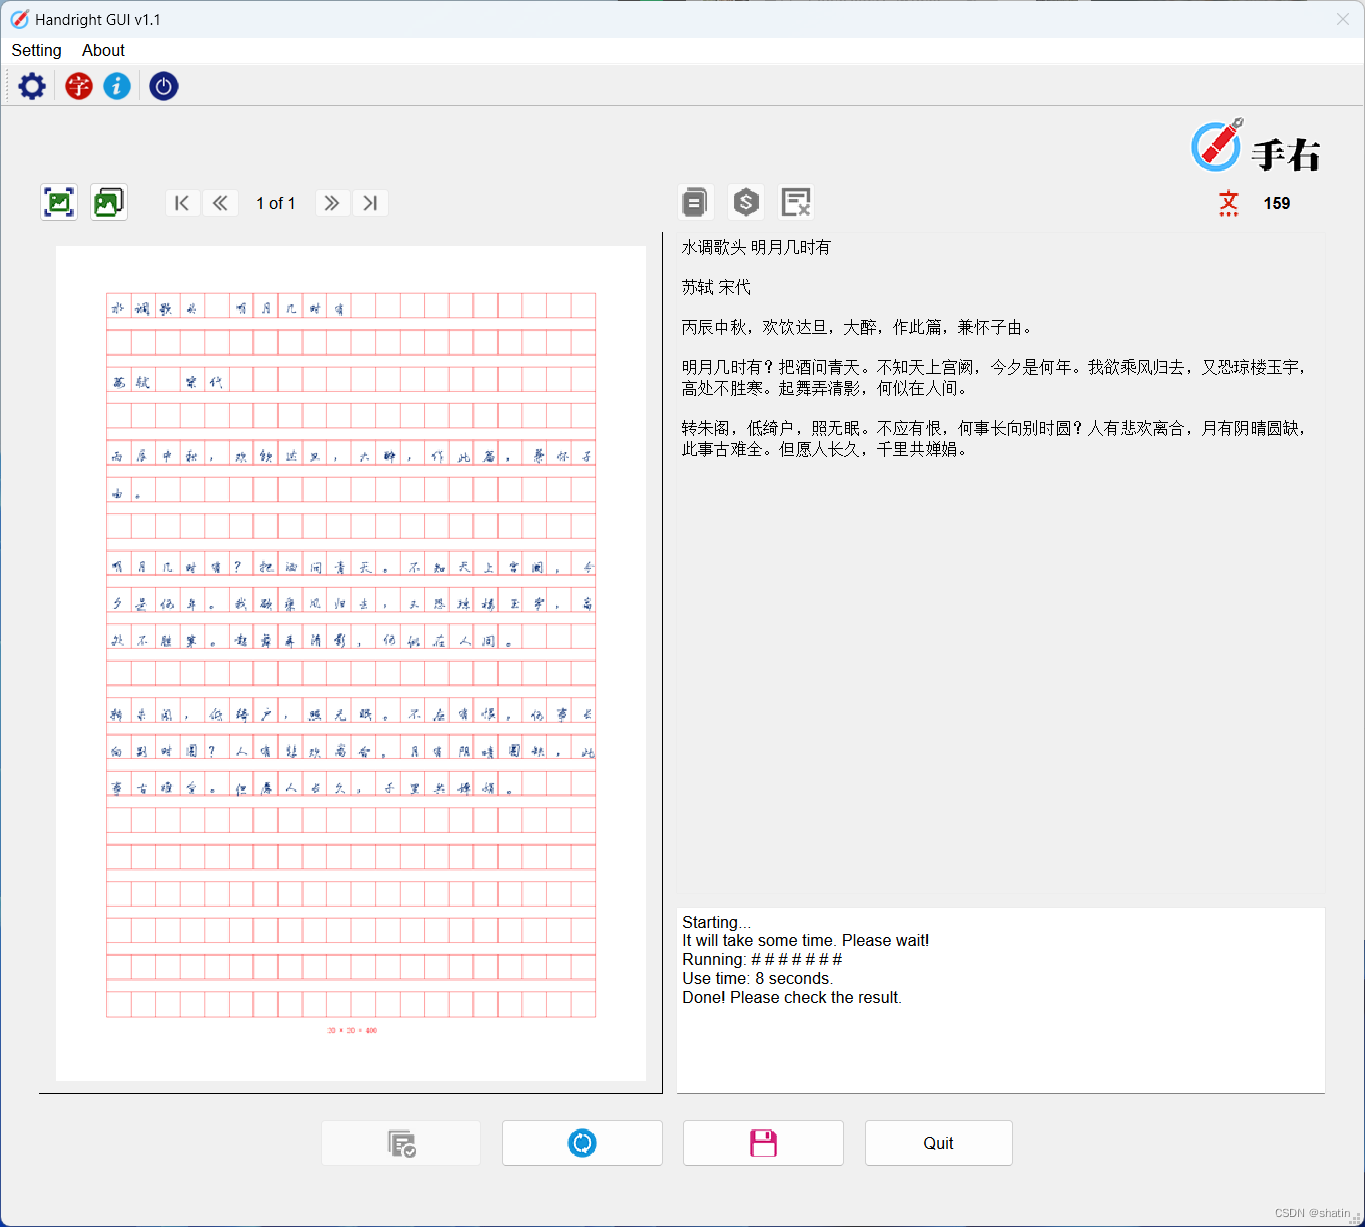Viewport: 1365px width, 1227px height.
Task: Click 'Done! Please check the result.' line
Action: tap(792, 997)
